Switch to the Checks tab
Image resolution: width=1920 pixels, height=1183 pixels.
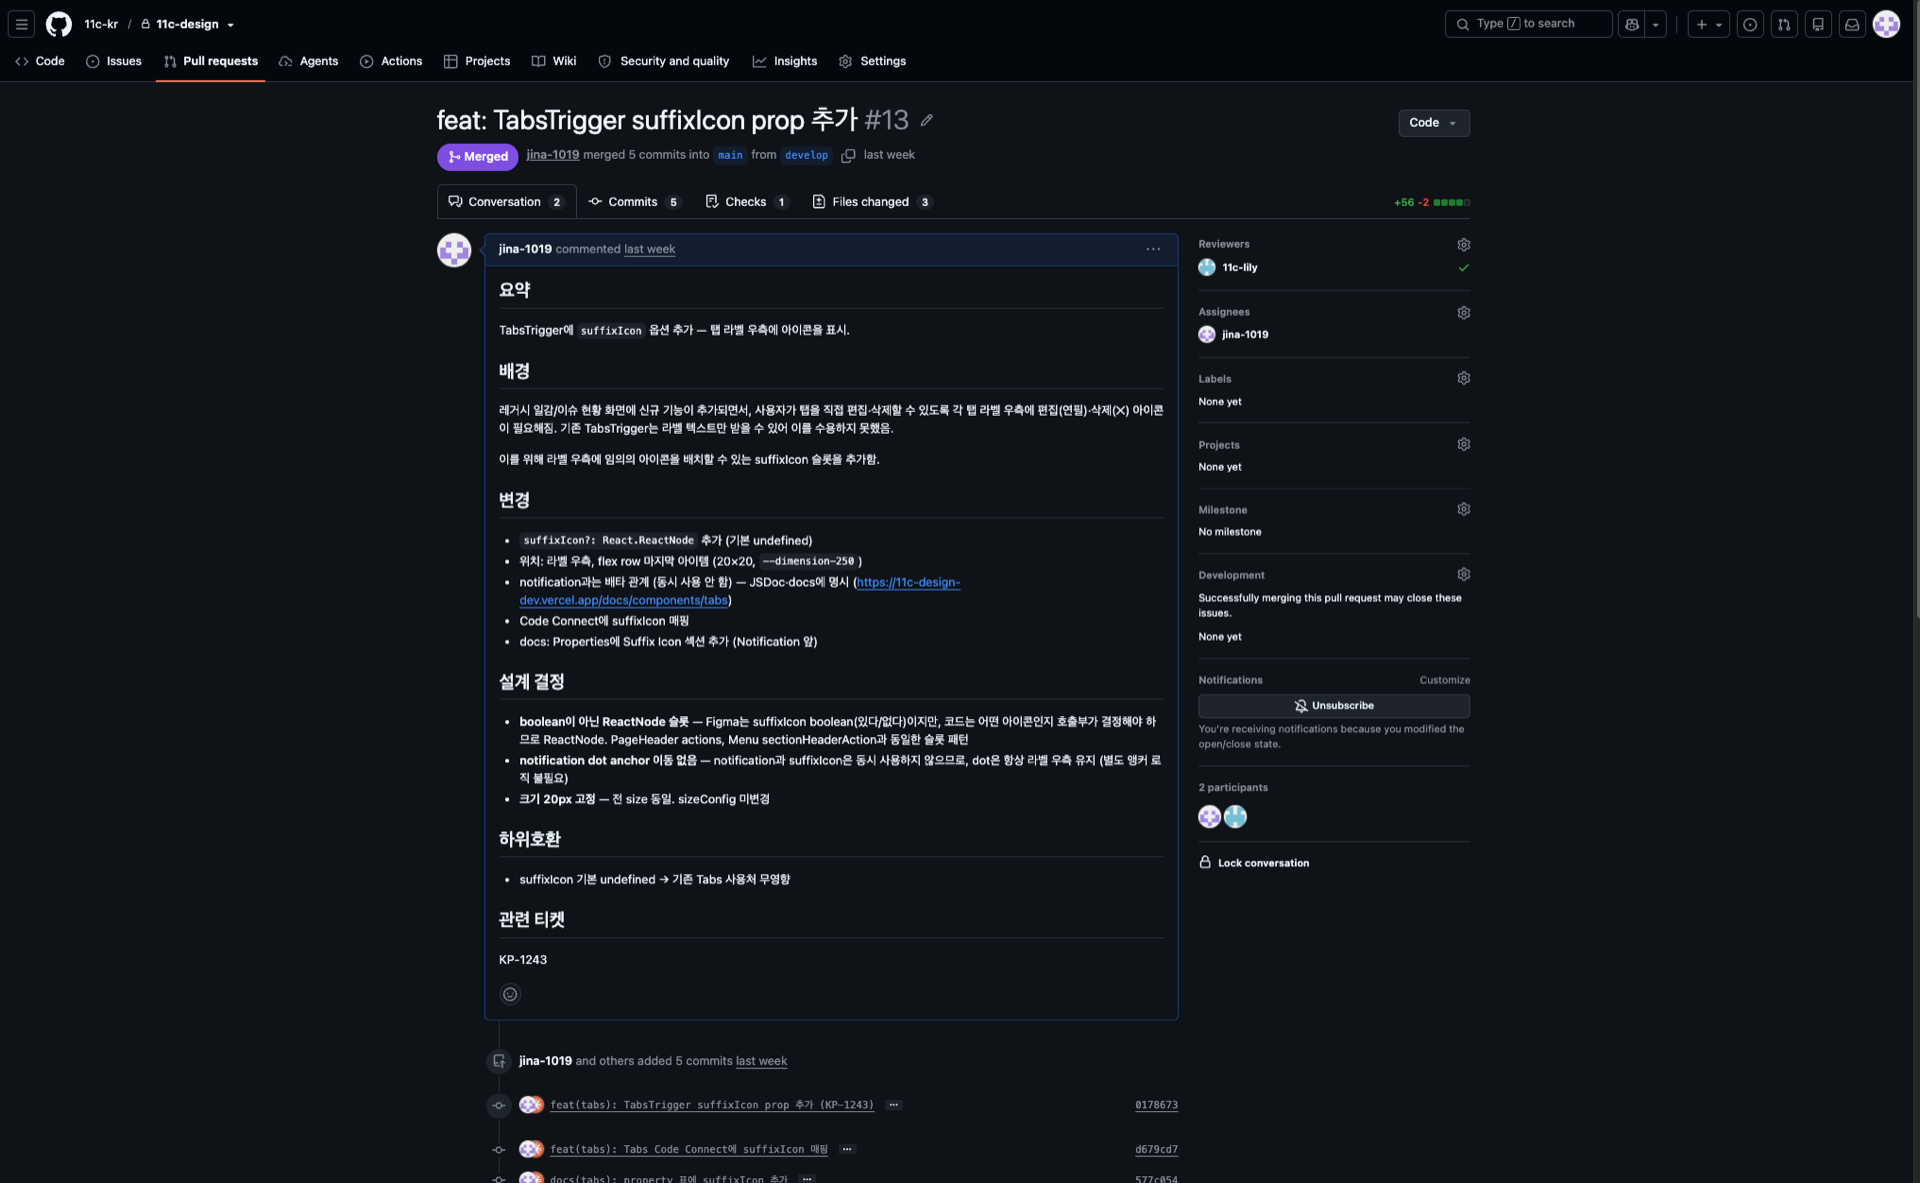(746, 202)
